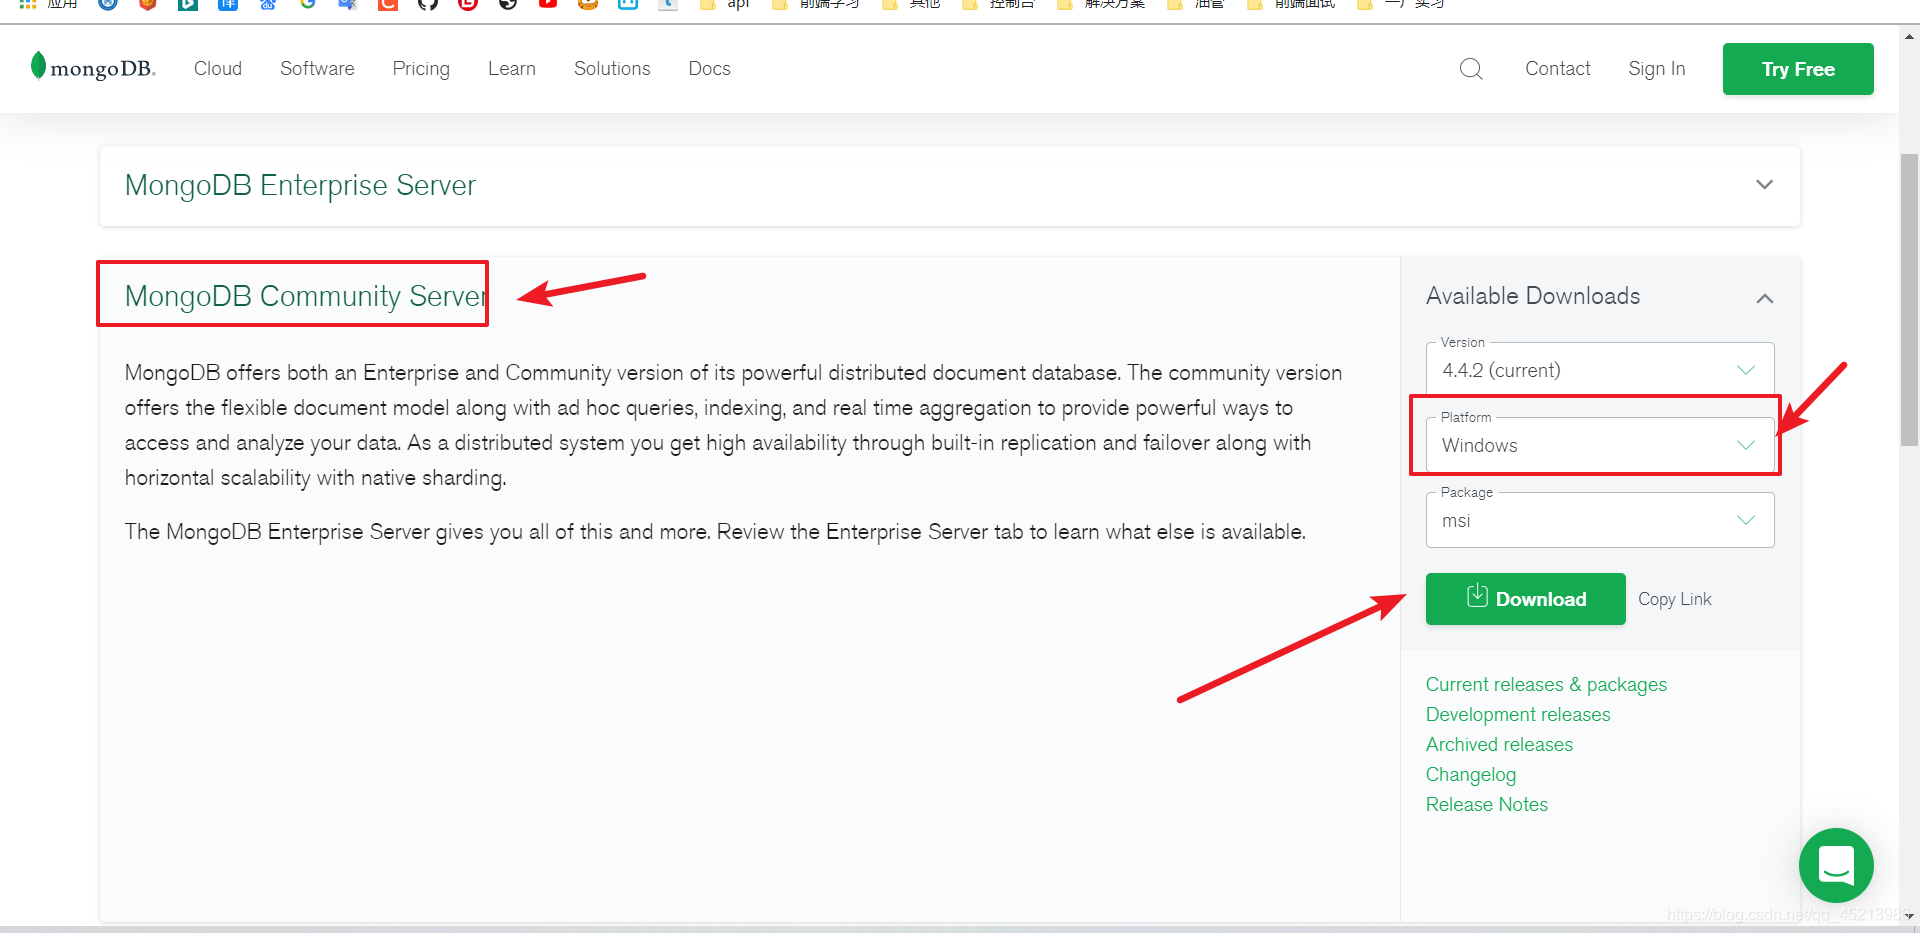1920x933 pixels.
Task: Click the page vertical scrollbar thumb
Action: pos(1909,299)
